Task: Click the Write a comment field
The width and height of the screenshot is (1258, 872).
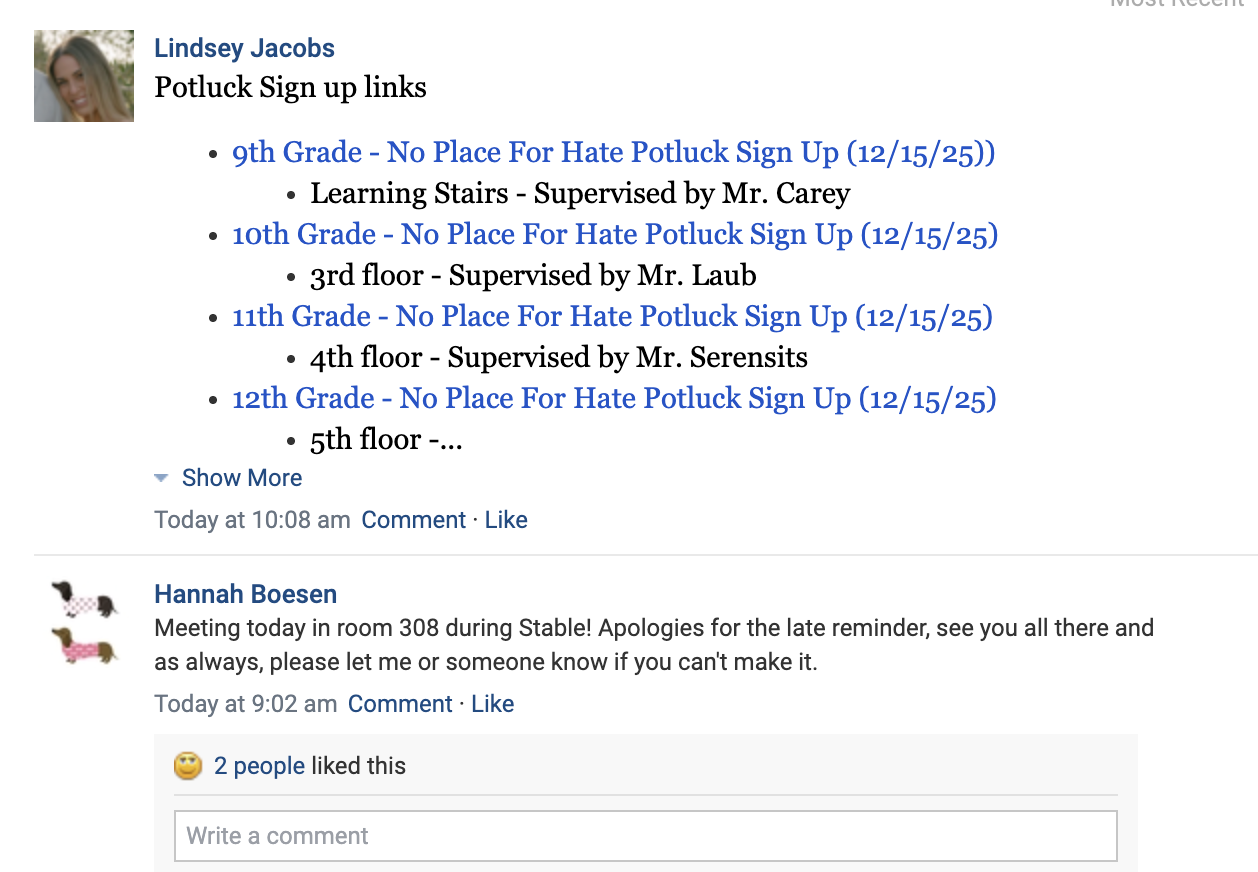Action: [645, 836]
